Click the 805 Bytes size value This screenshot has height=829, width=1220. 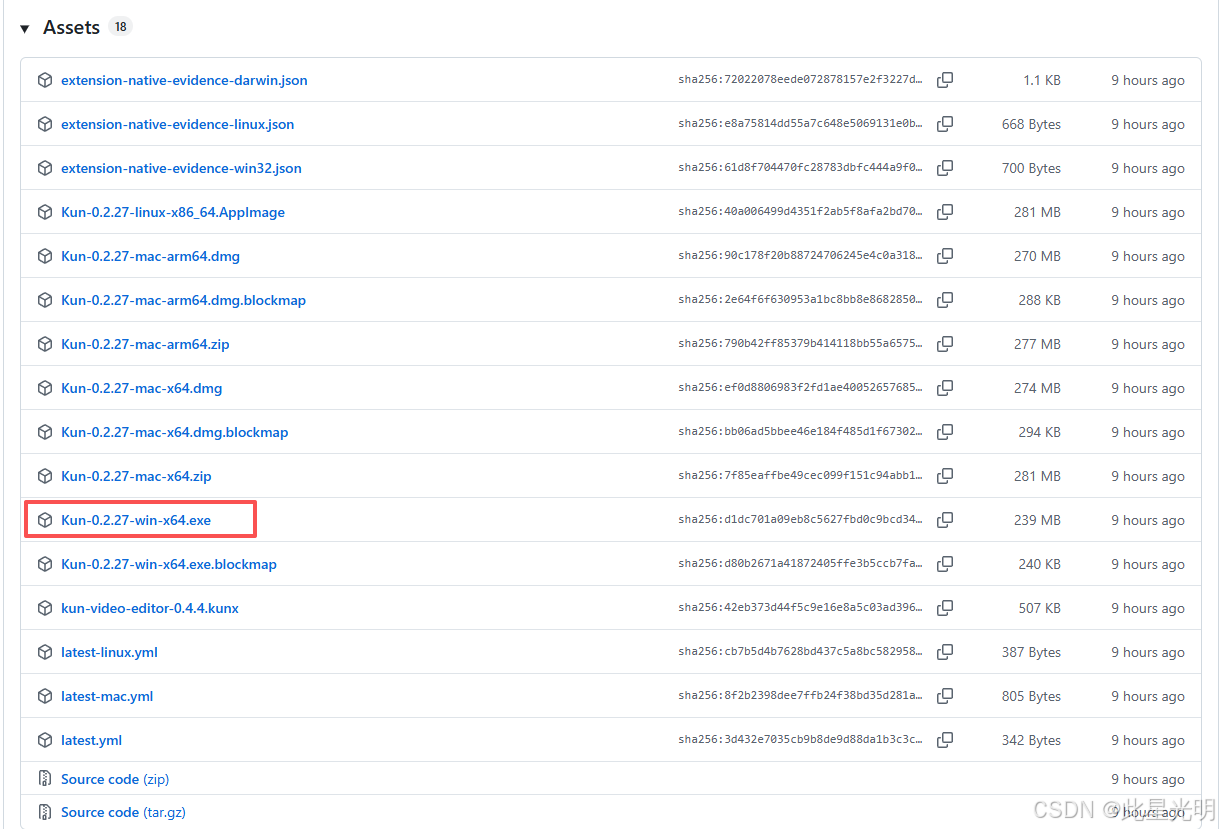tap(1031, 696)
